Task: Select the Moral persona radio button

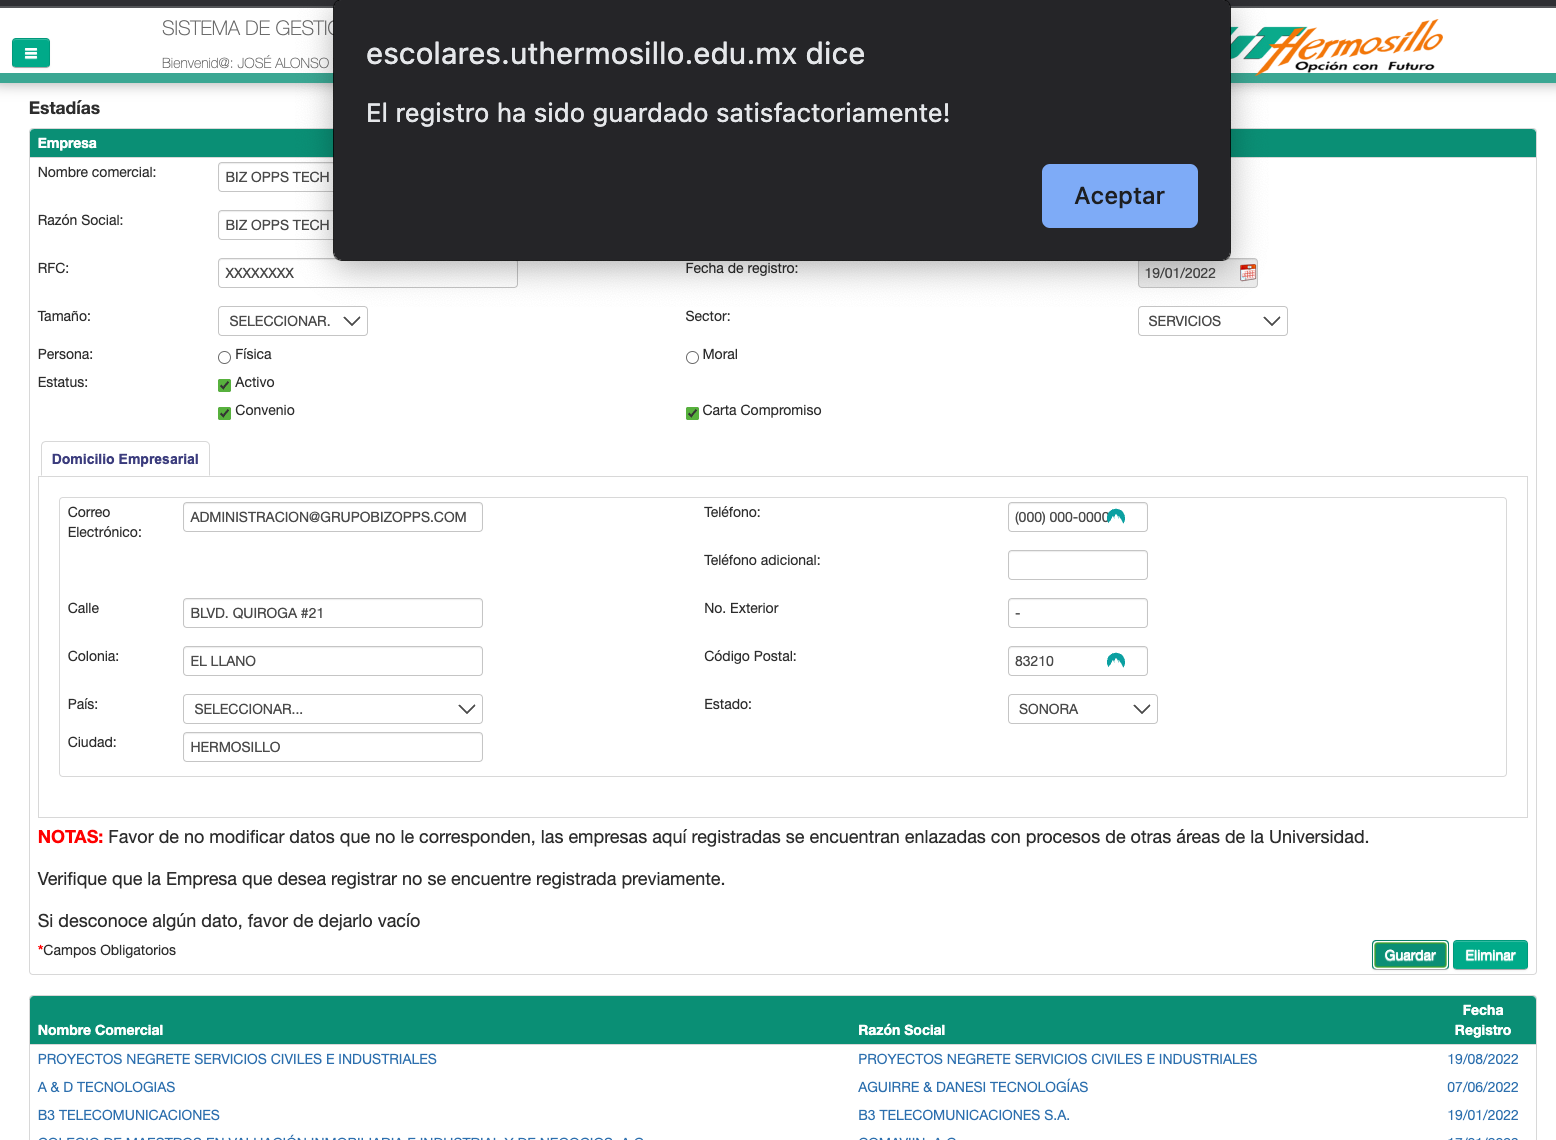Action: 692,357
